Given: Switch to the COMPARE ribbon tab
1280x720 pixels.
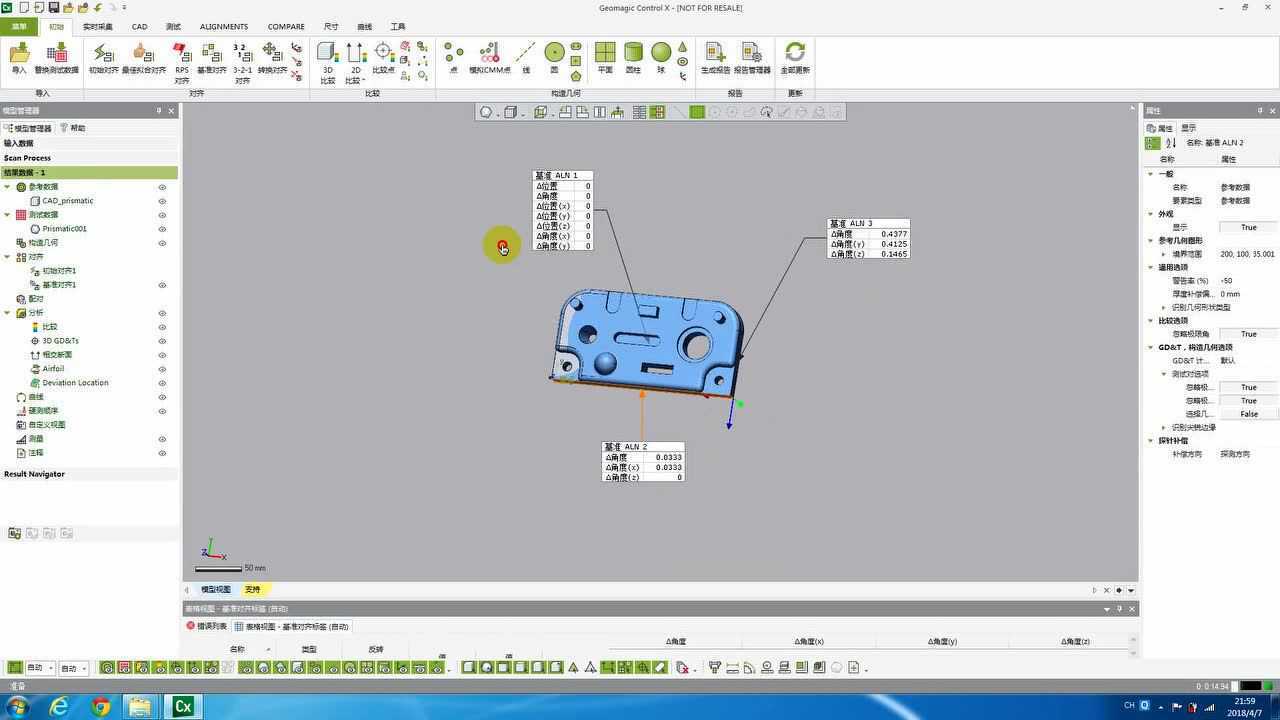Looking at the screenshot, I should click(286, 27).
